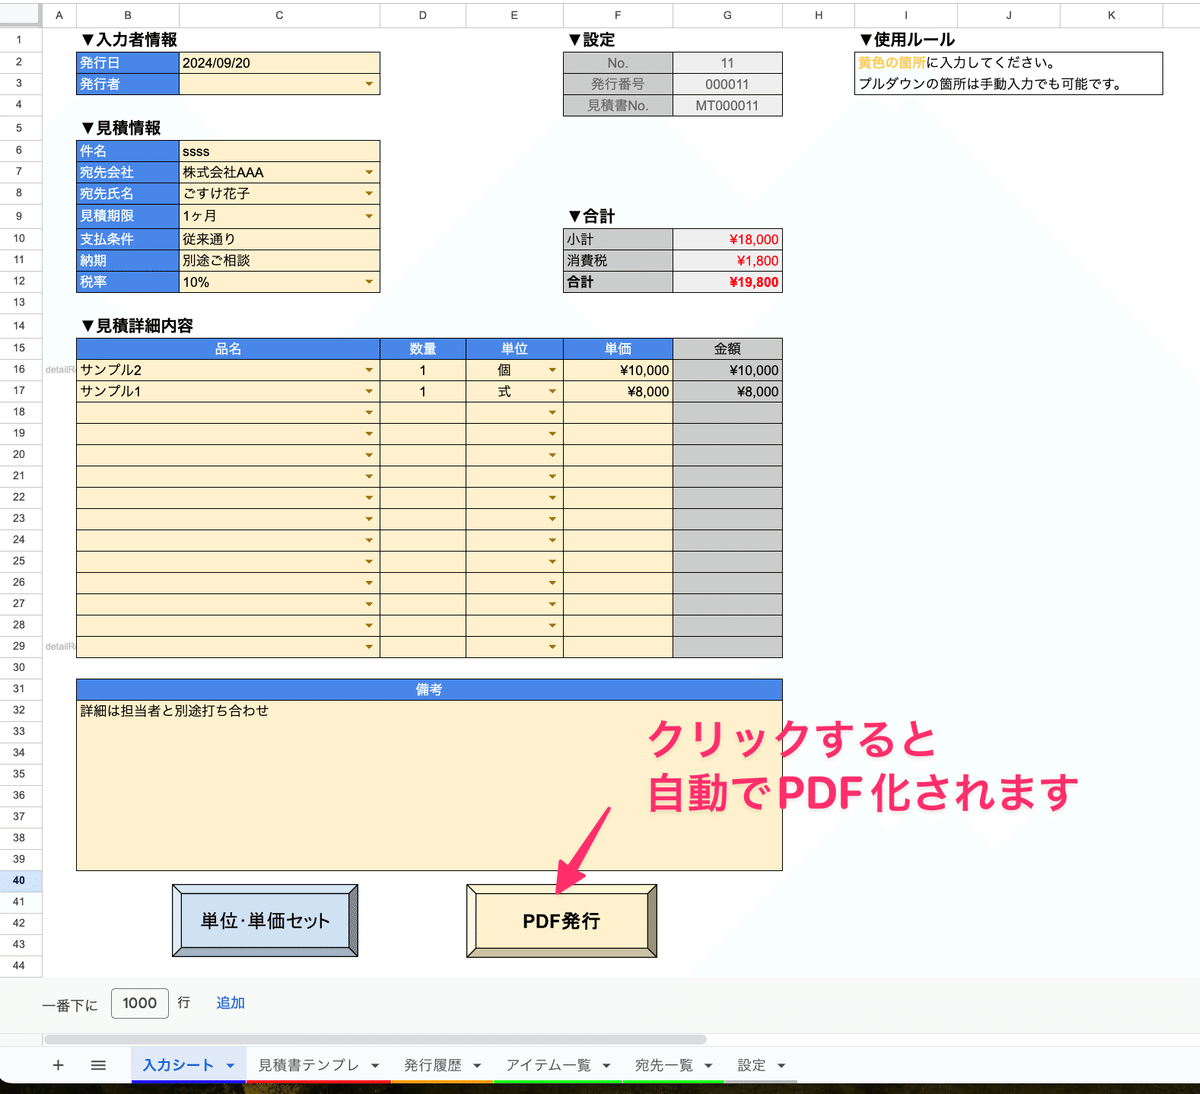1200x1094 pixels.
Task: Click the PDF発行 button
Action: 560,920
